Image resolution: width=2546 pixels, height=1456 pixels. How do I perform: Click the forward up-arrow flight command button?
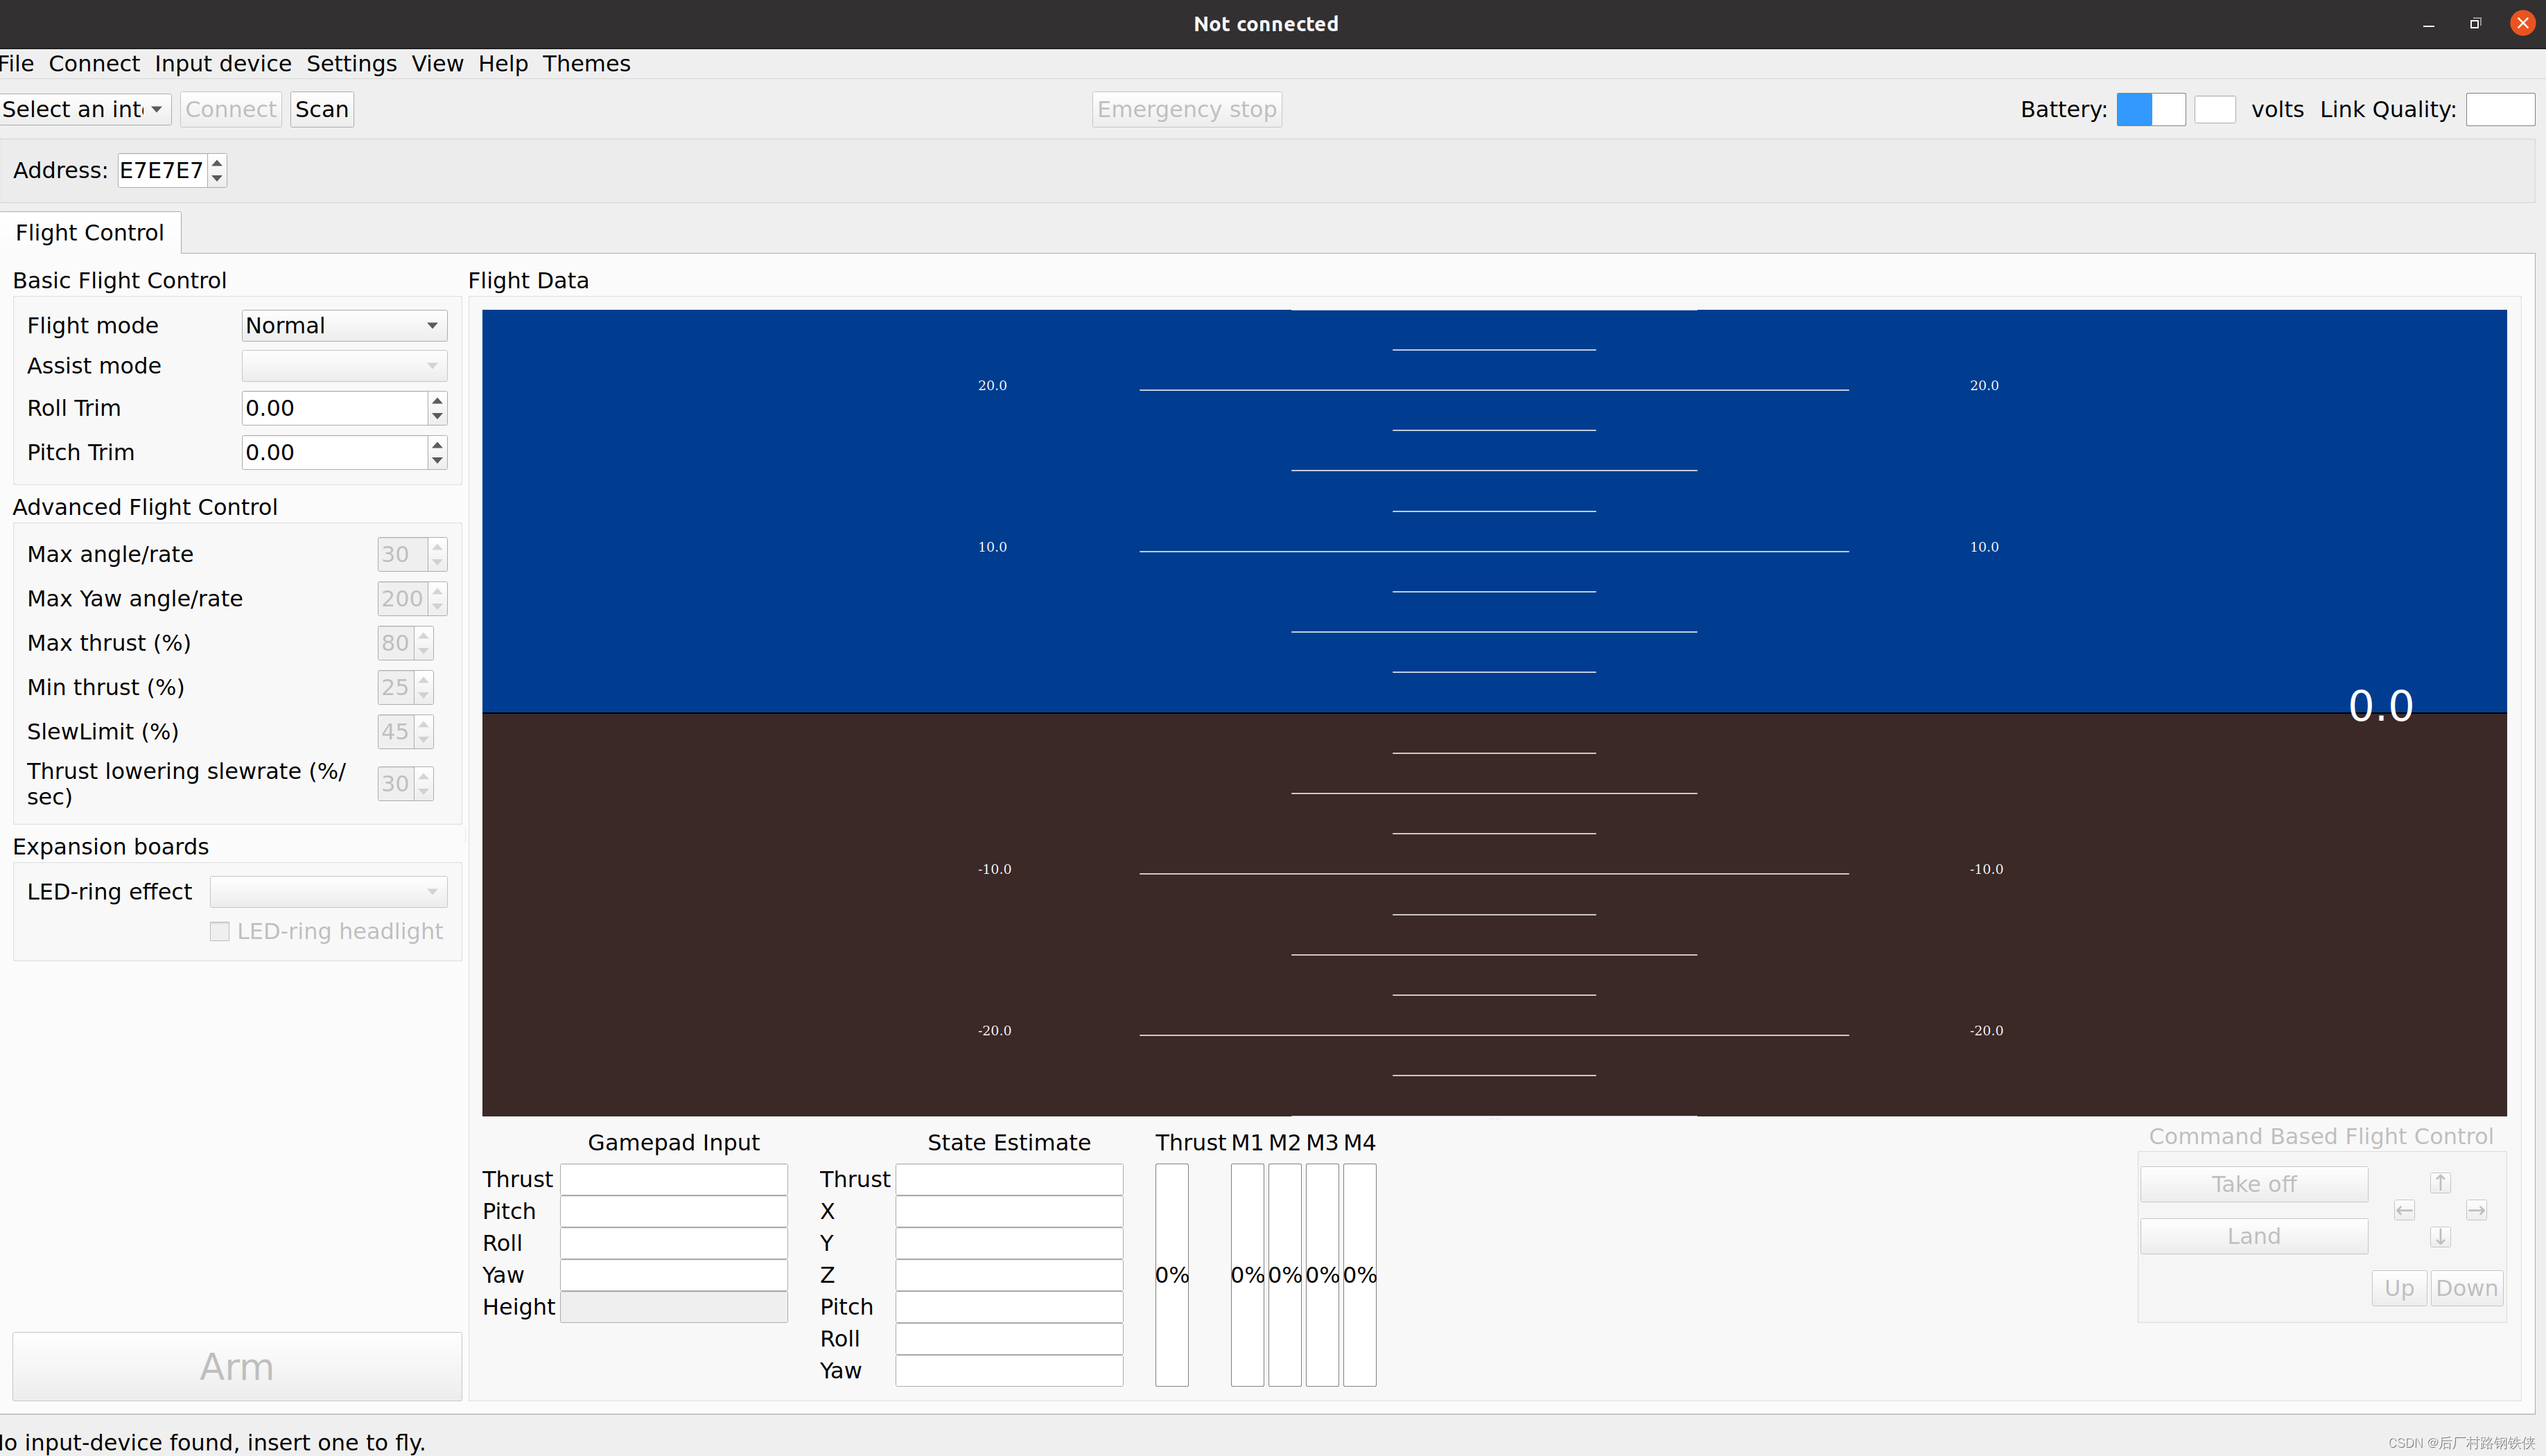click(x=2440, y=1183)
